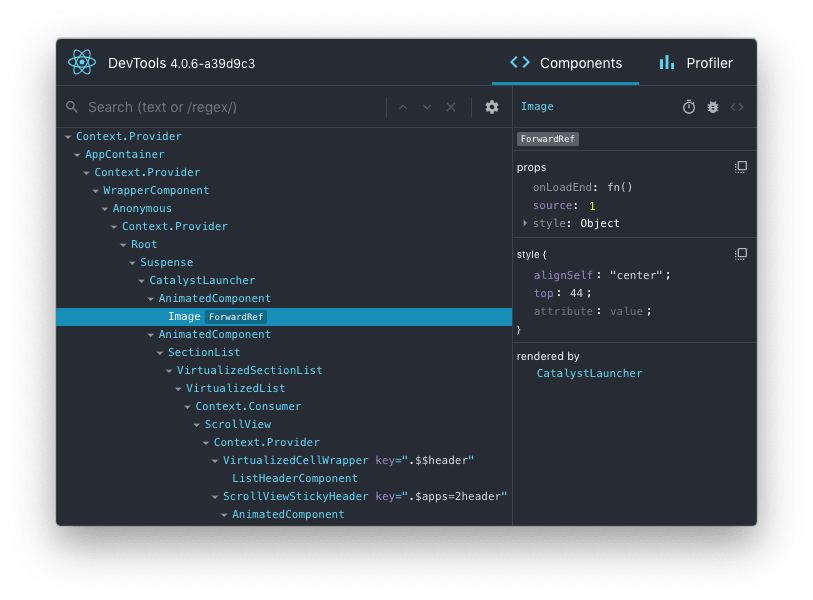Click the suspend stopwatch icon
The height and width of the screenshot is (600, 813).
tap(689, 107)
